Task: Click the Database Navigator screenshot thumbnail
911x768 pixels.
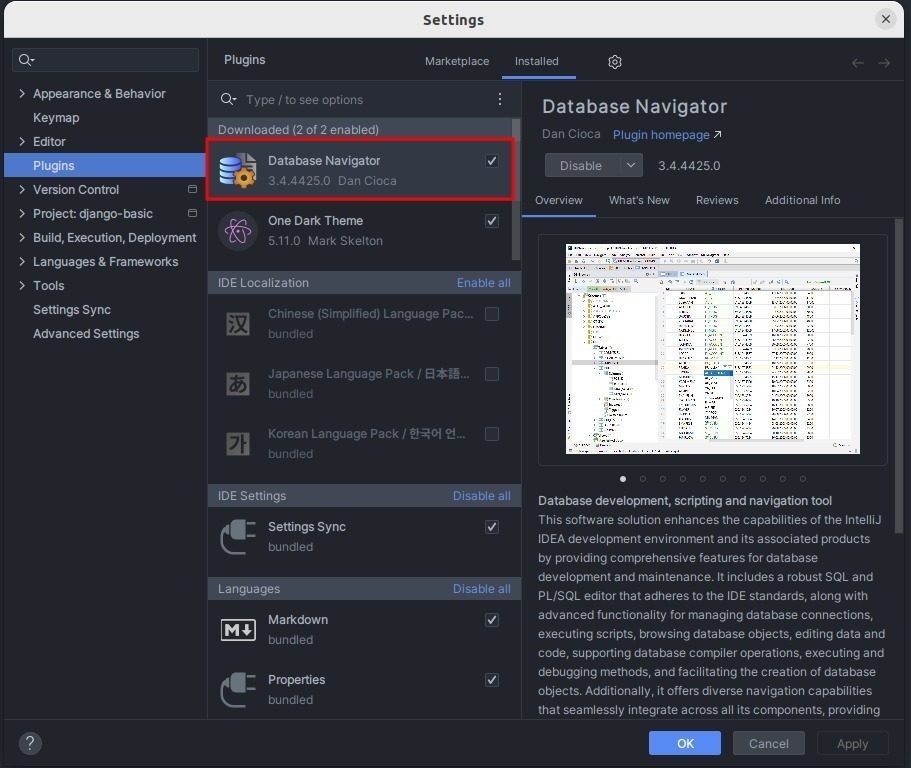Action: [712, 349]
